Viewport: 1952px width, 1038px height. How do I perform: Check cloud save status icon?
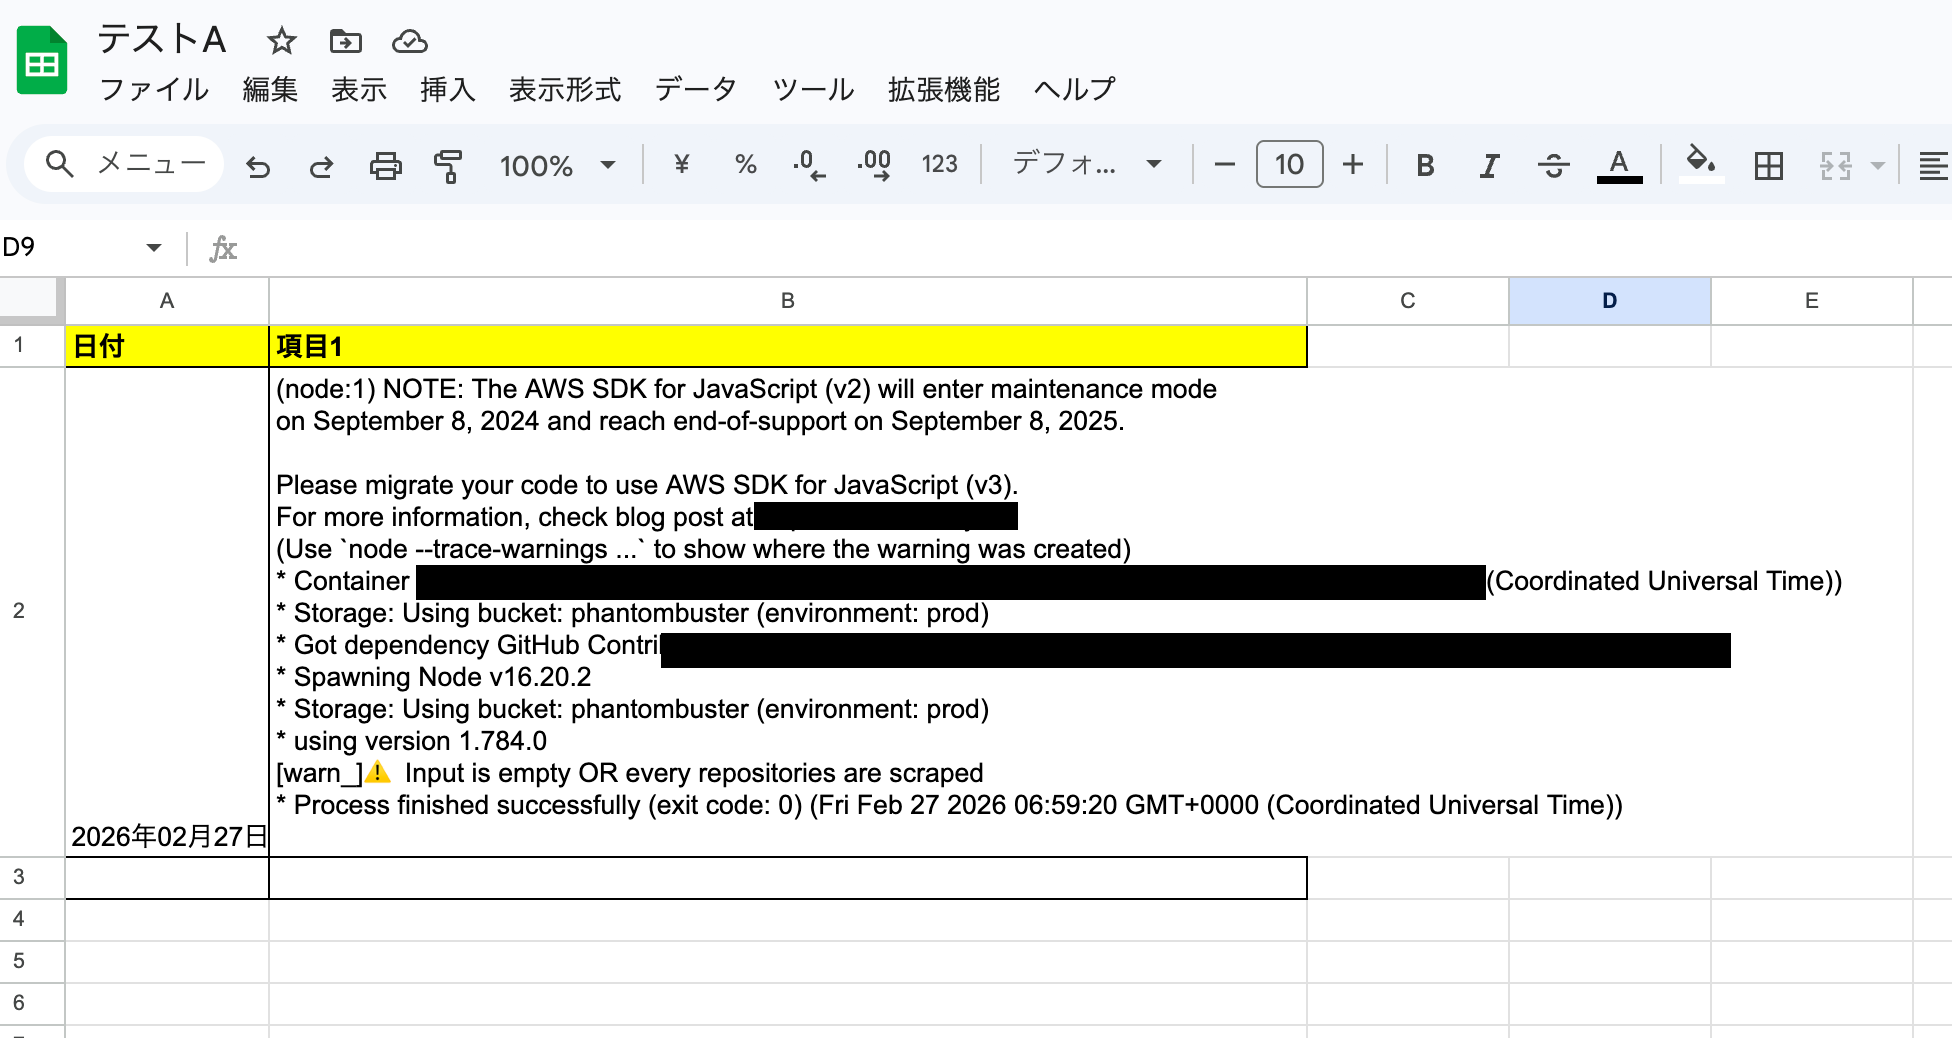(410, 41)
